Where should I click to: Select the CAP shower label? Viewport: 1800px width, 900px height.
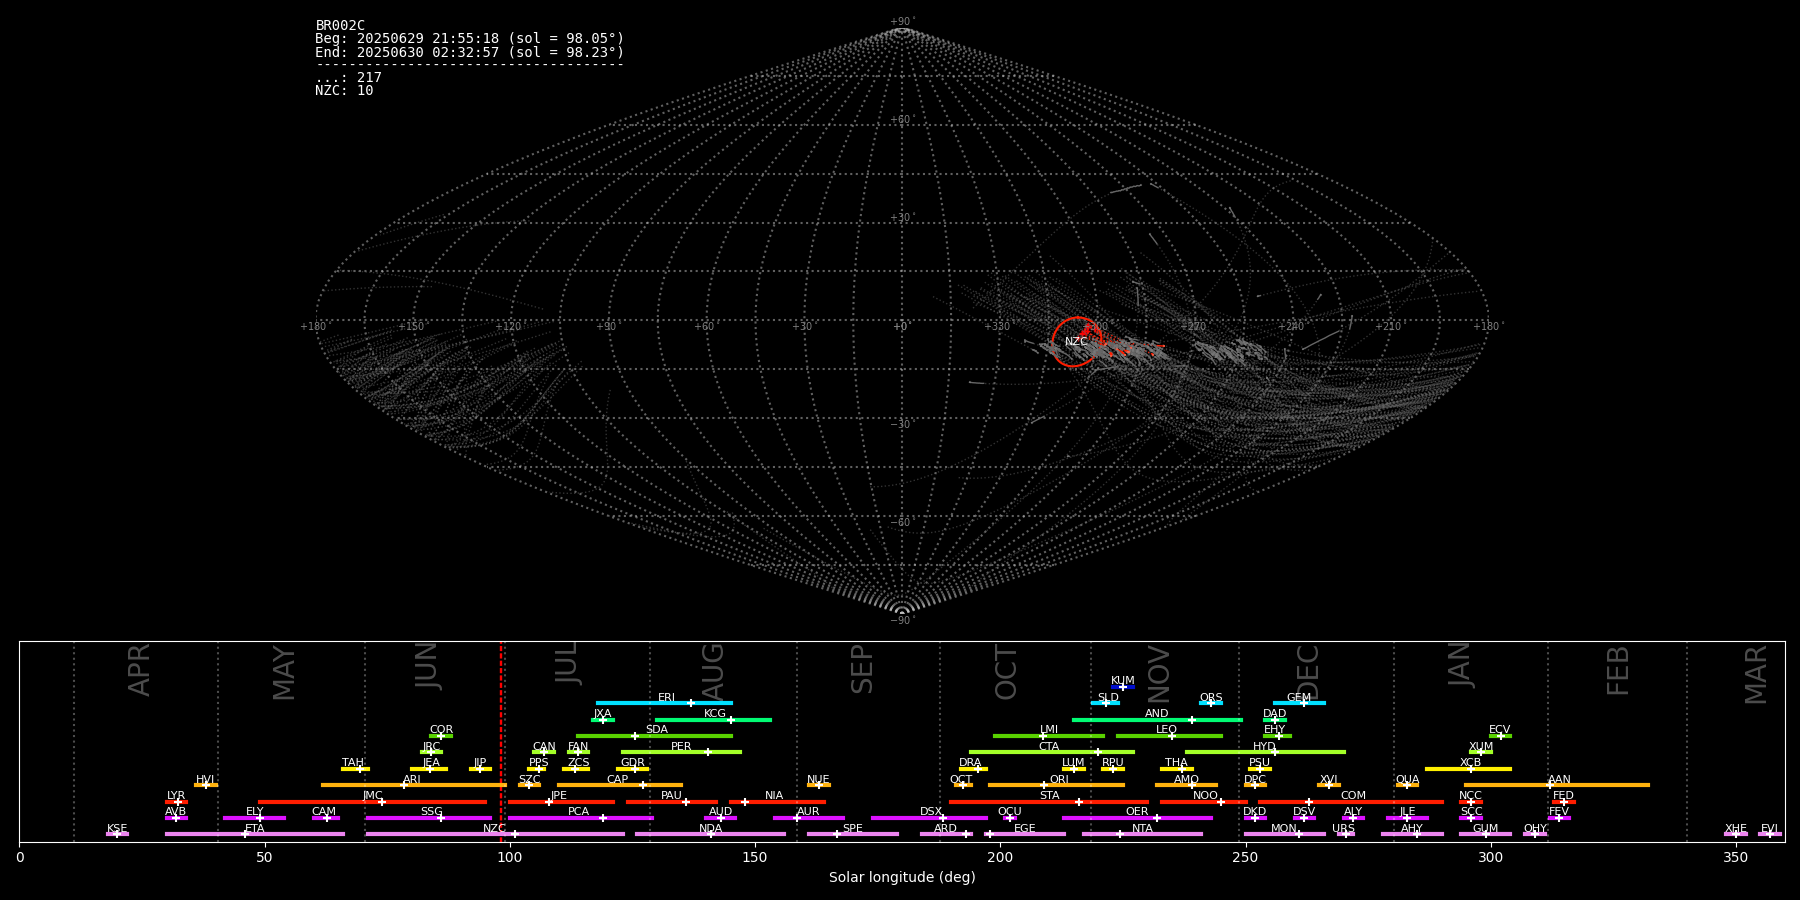[x=618, y=780]
